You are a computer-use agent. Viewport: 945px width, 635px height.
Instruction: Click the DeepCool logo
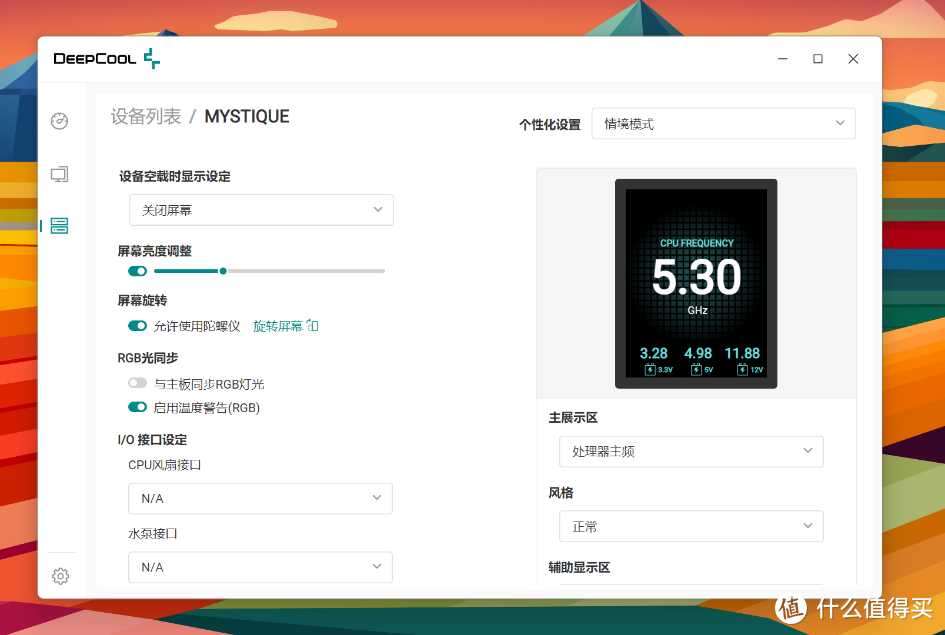[x=107, y=58]
